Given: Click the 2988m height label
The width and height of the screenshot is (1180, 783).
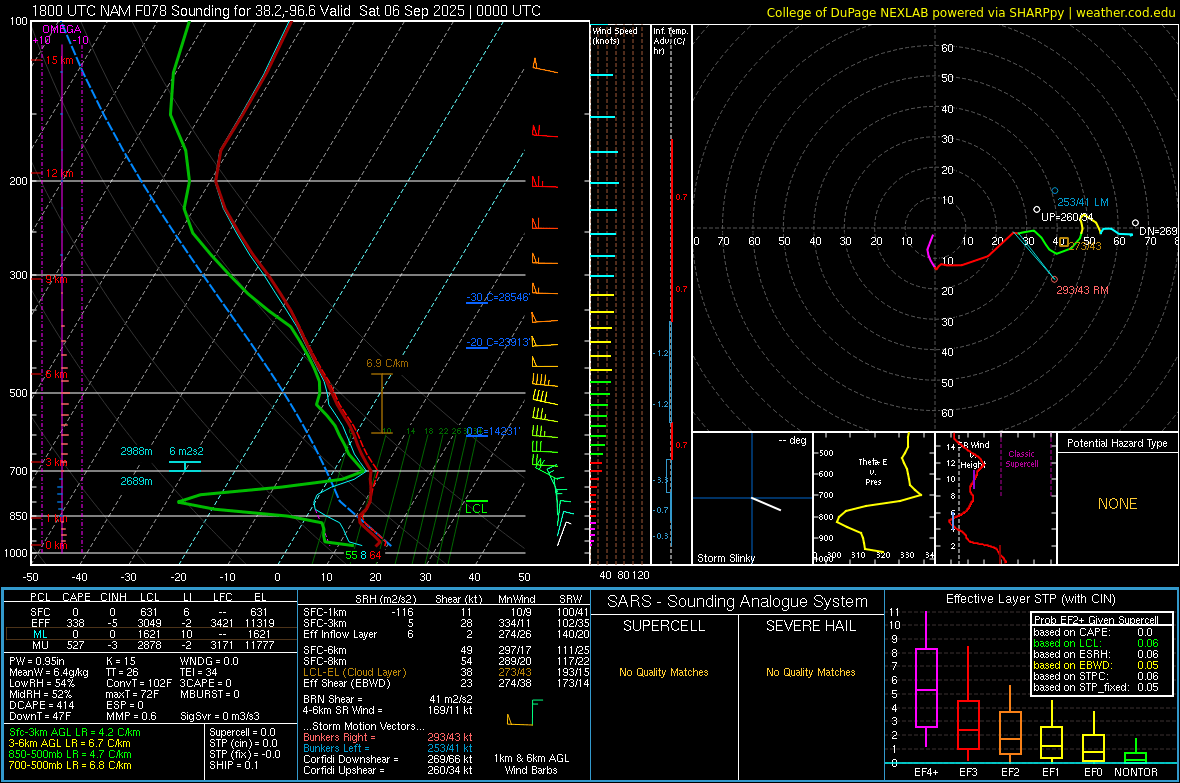Looking at the screenshot, I should click(136, 451).
